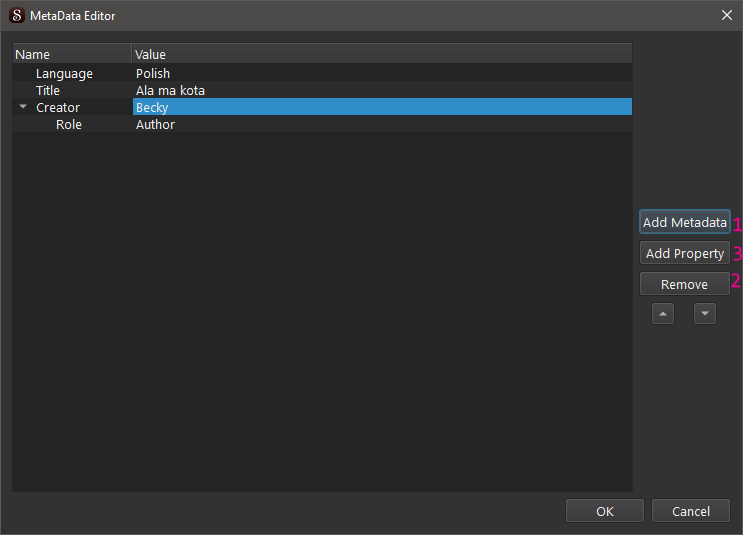Viewport: 743px width, 535px height.
Task: Remove the selected metadata entry
Action: click(x=685, y=284)
